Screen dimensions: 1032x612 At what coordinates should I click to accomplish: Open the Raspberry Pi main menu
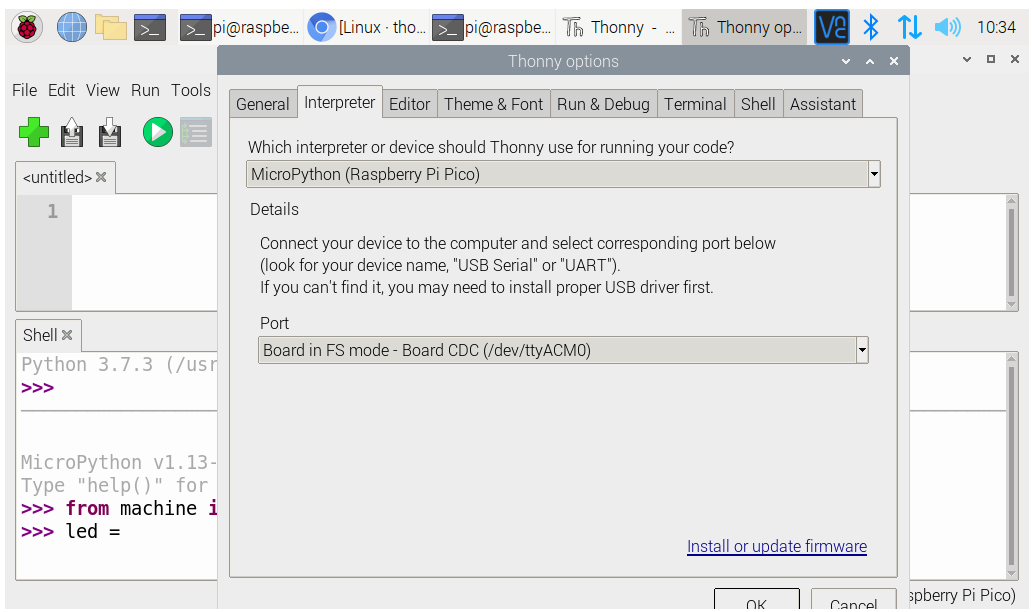[27, 28]
